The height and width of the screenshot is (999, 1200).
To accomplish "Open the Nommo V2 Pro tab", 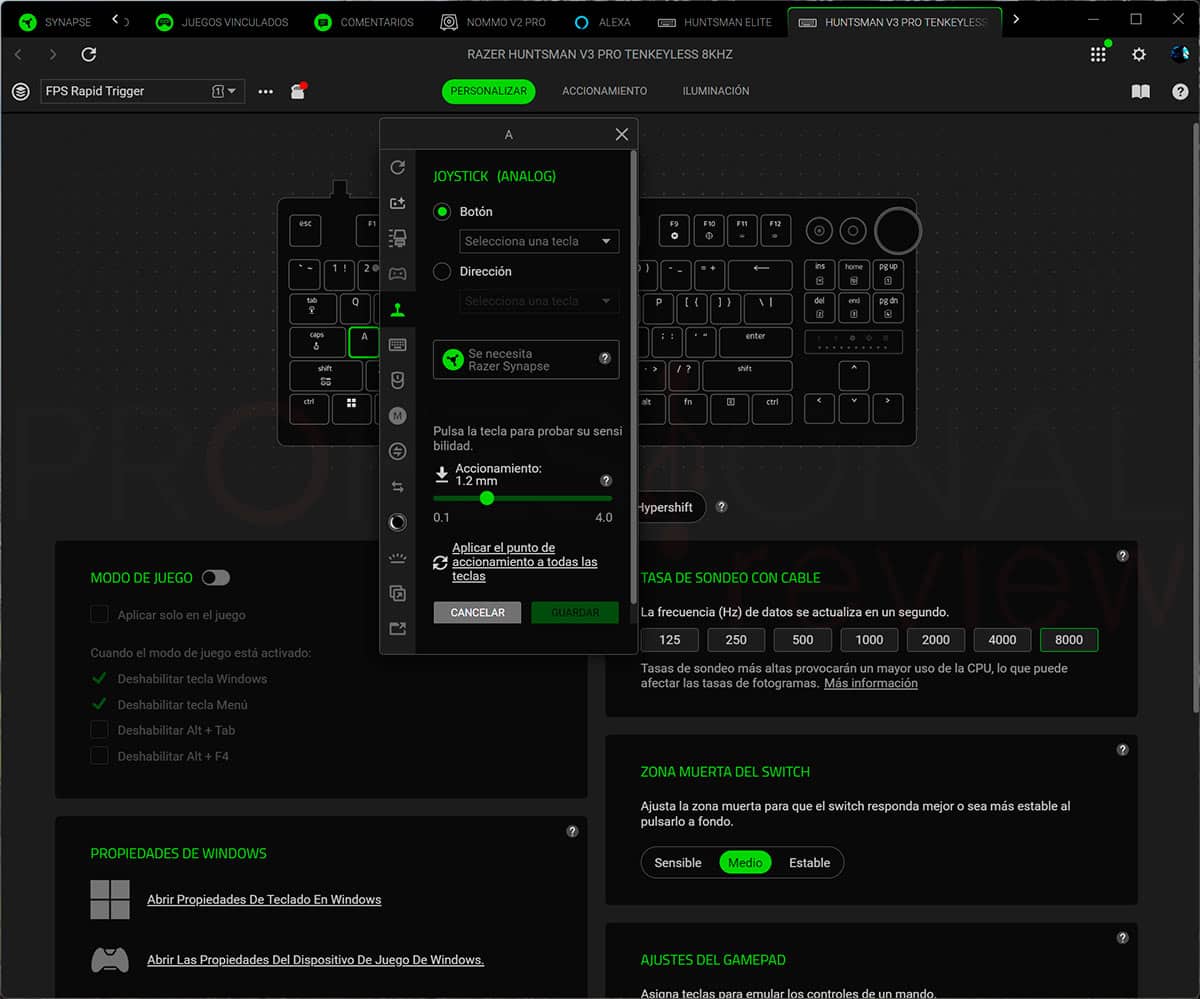I will 493,22.
